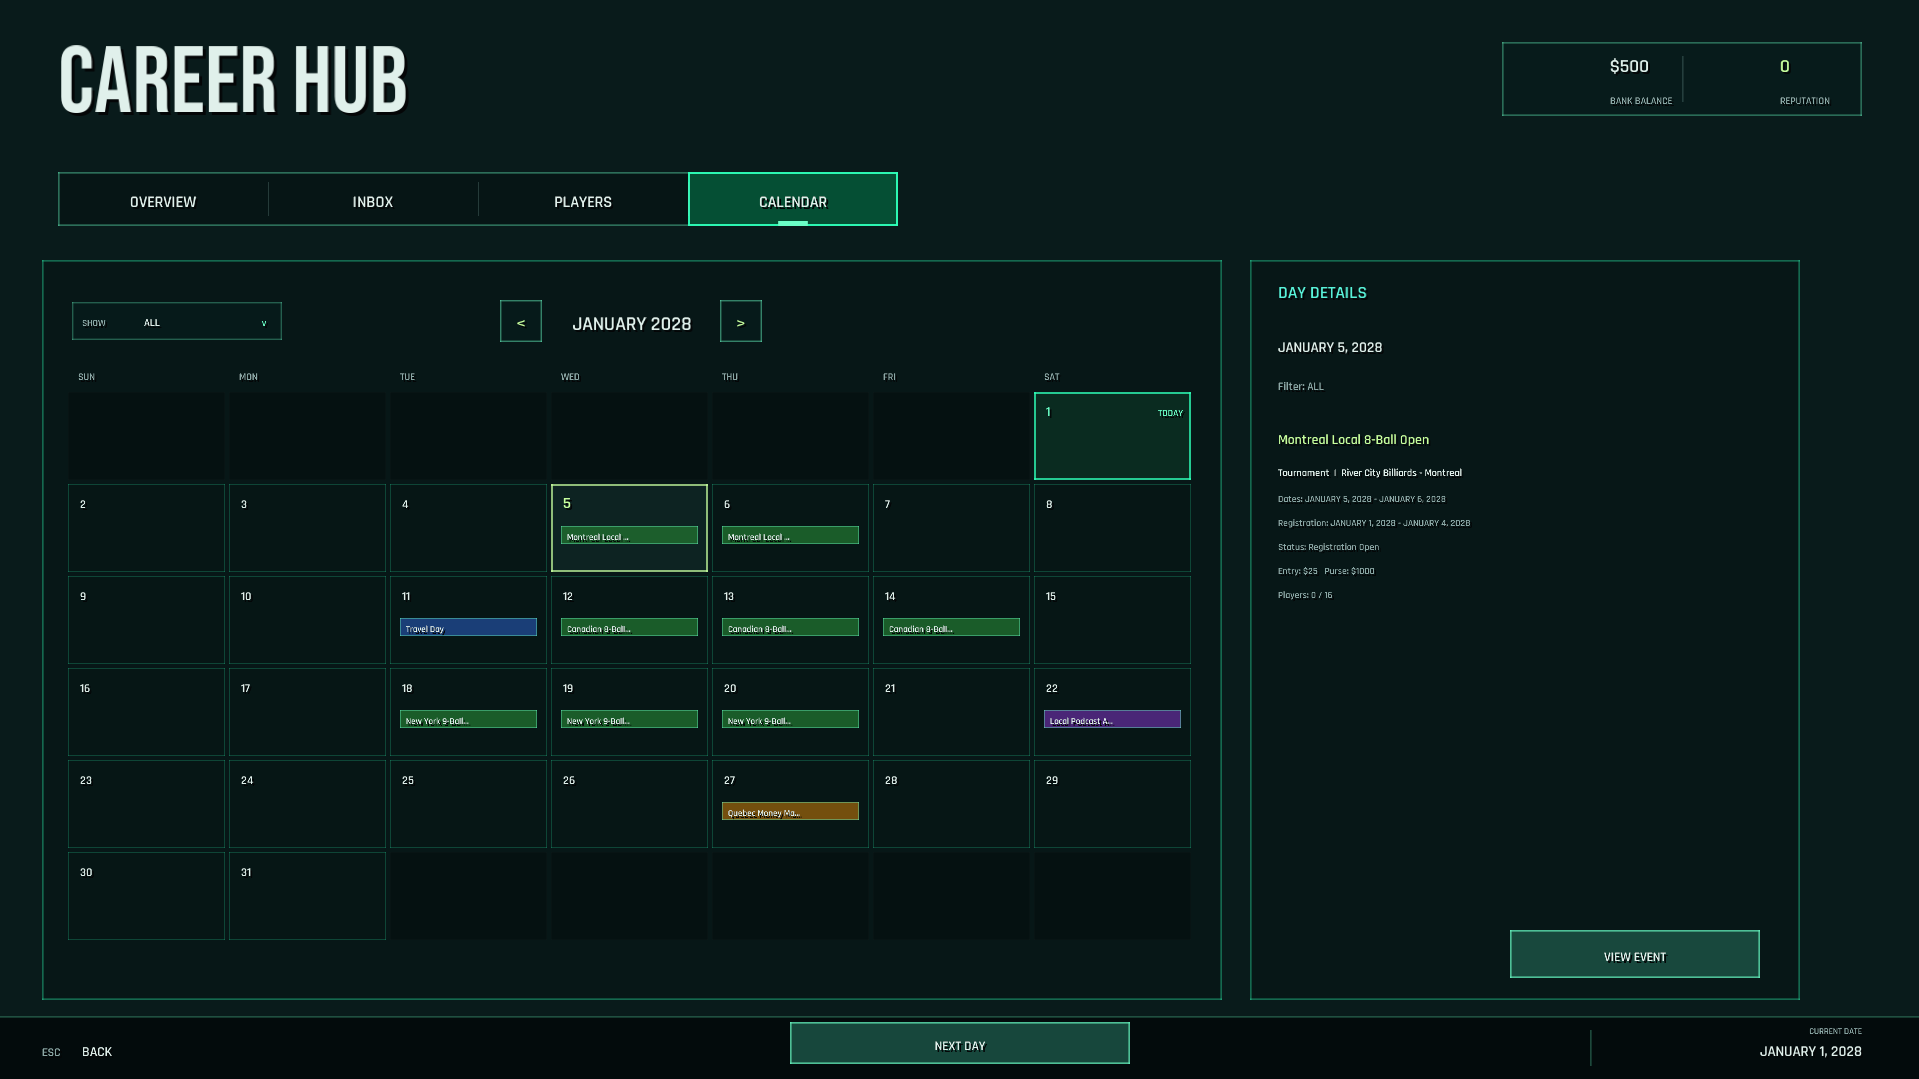Select New York 9-Ball event on January 20
Screen dimensions: 1919x1079
[x=790, y=720]
